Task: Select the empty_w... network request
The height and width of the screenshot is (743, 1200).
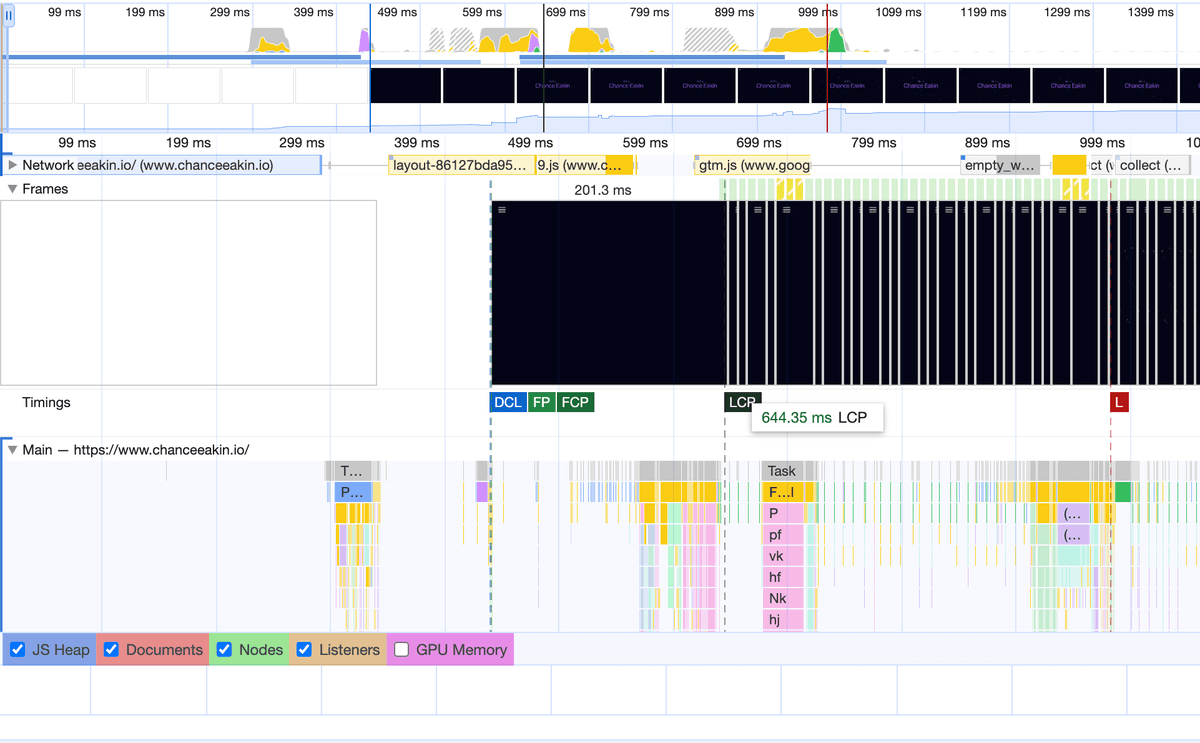Action: (x=1000, y=165)
